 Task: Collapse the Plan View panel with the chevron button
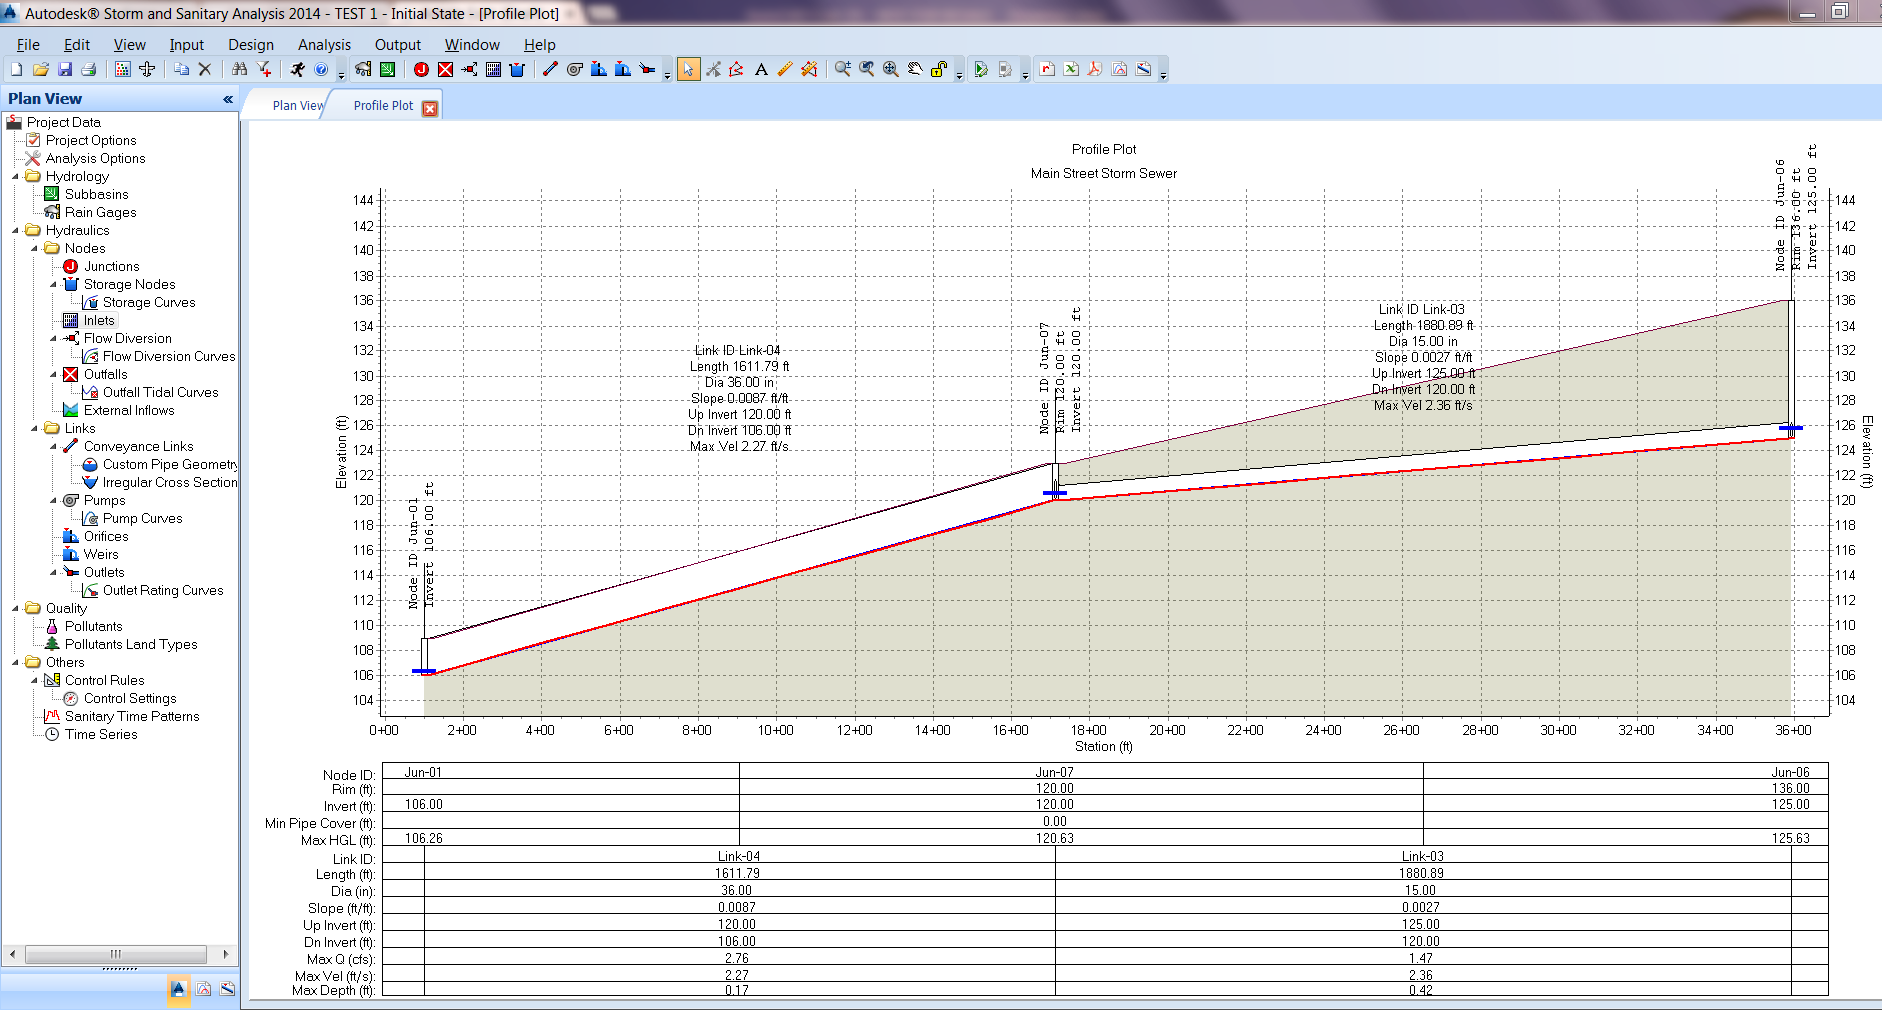227,98
